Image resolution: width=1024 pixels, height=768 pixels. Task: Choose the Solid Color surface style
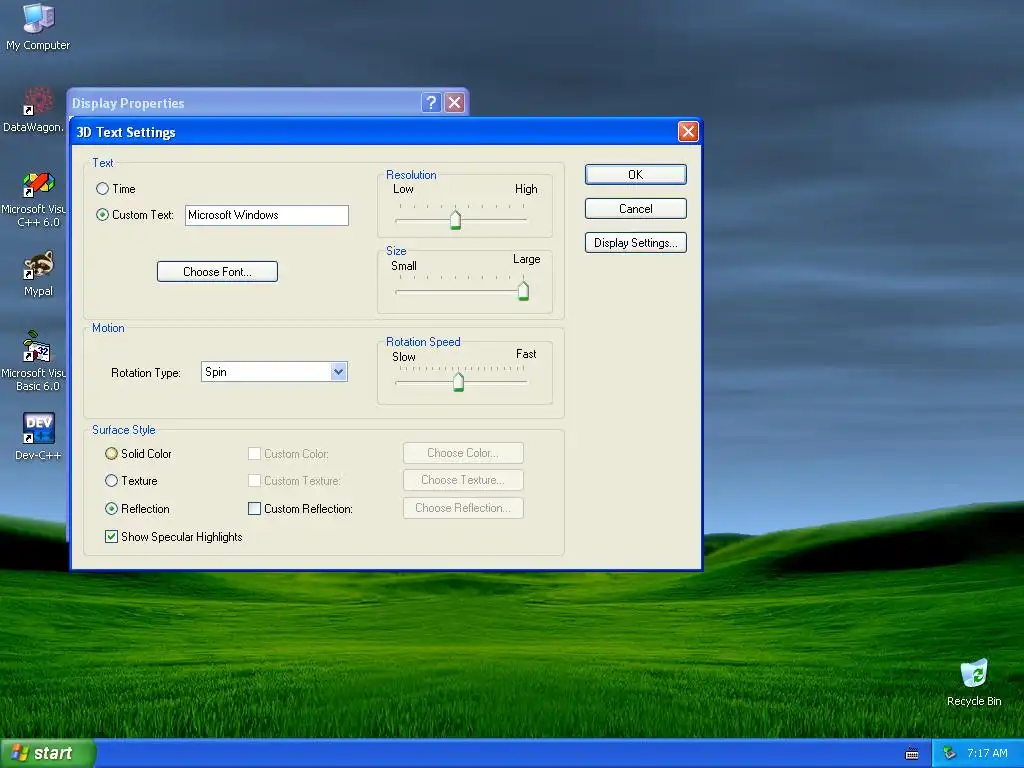(x=112, y=453)
